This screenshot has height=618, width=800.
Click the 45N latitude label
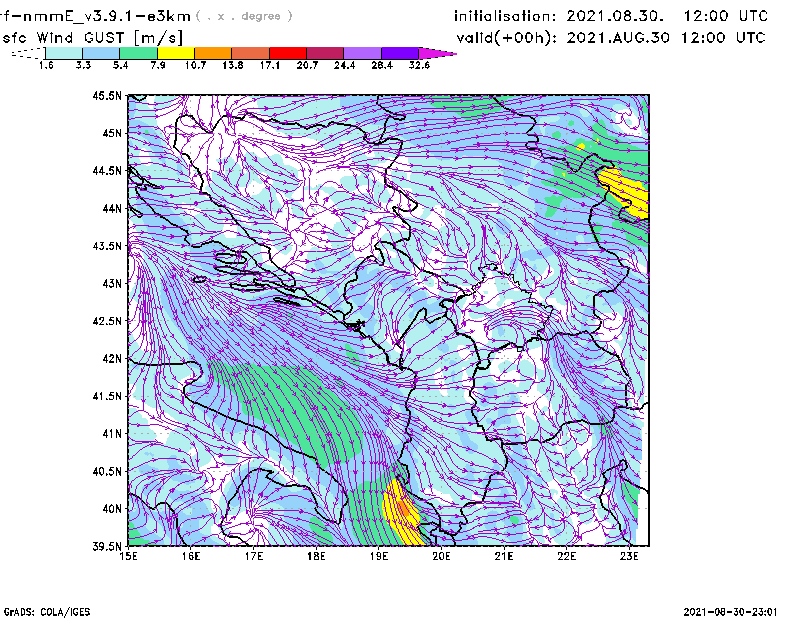tap(112, 133)
